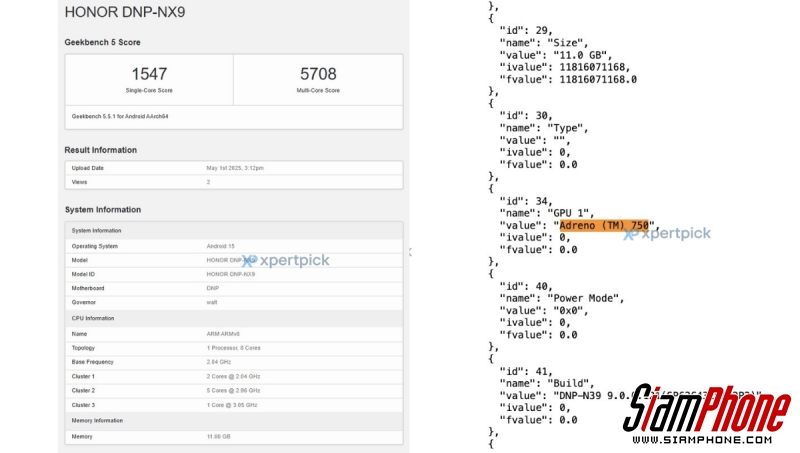Screen dimensions: 800x453
Task: Click the Result Information heading
Action: click(101, 150)
